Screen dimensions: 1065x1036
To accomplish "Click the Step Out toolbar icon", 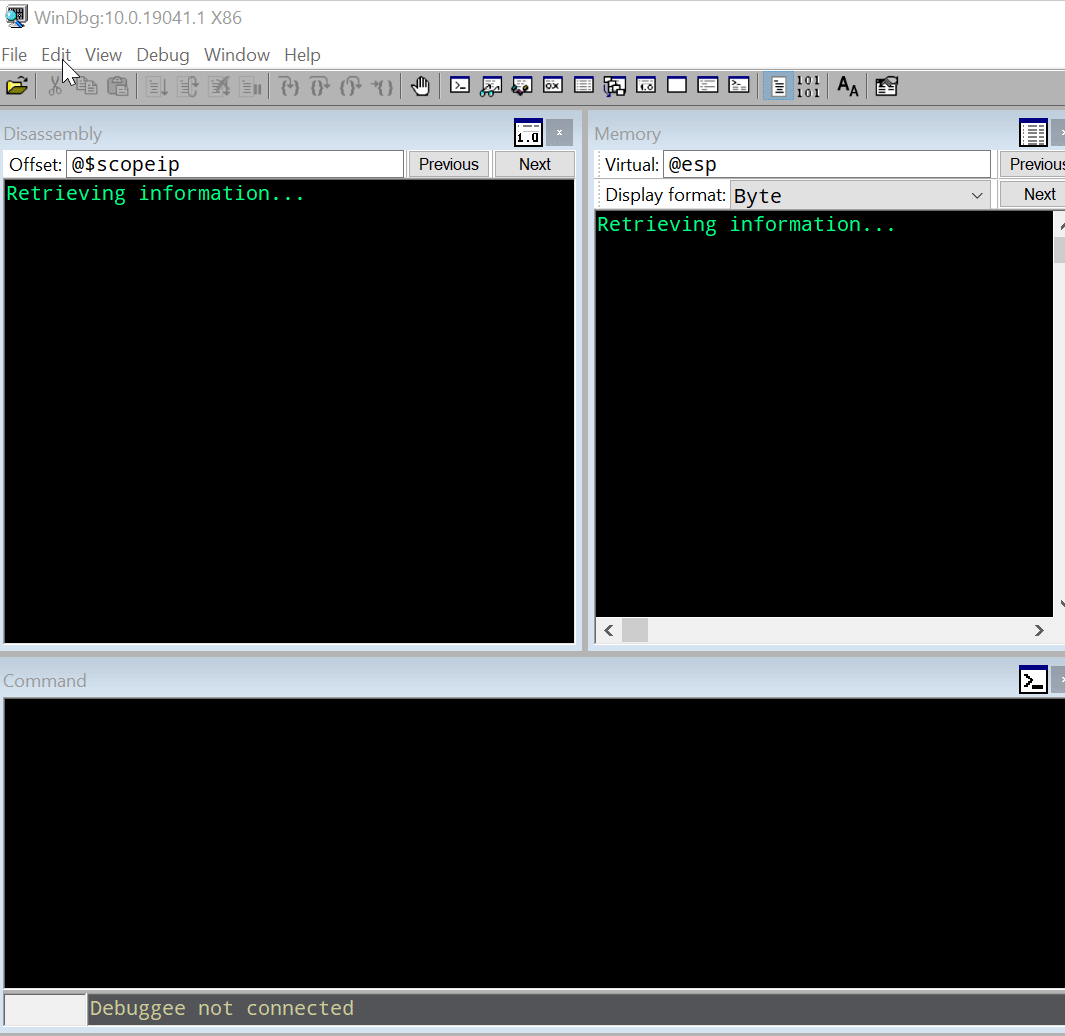I will 351,86.
